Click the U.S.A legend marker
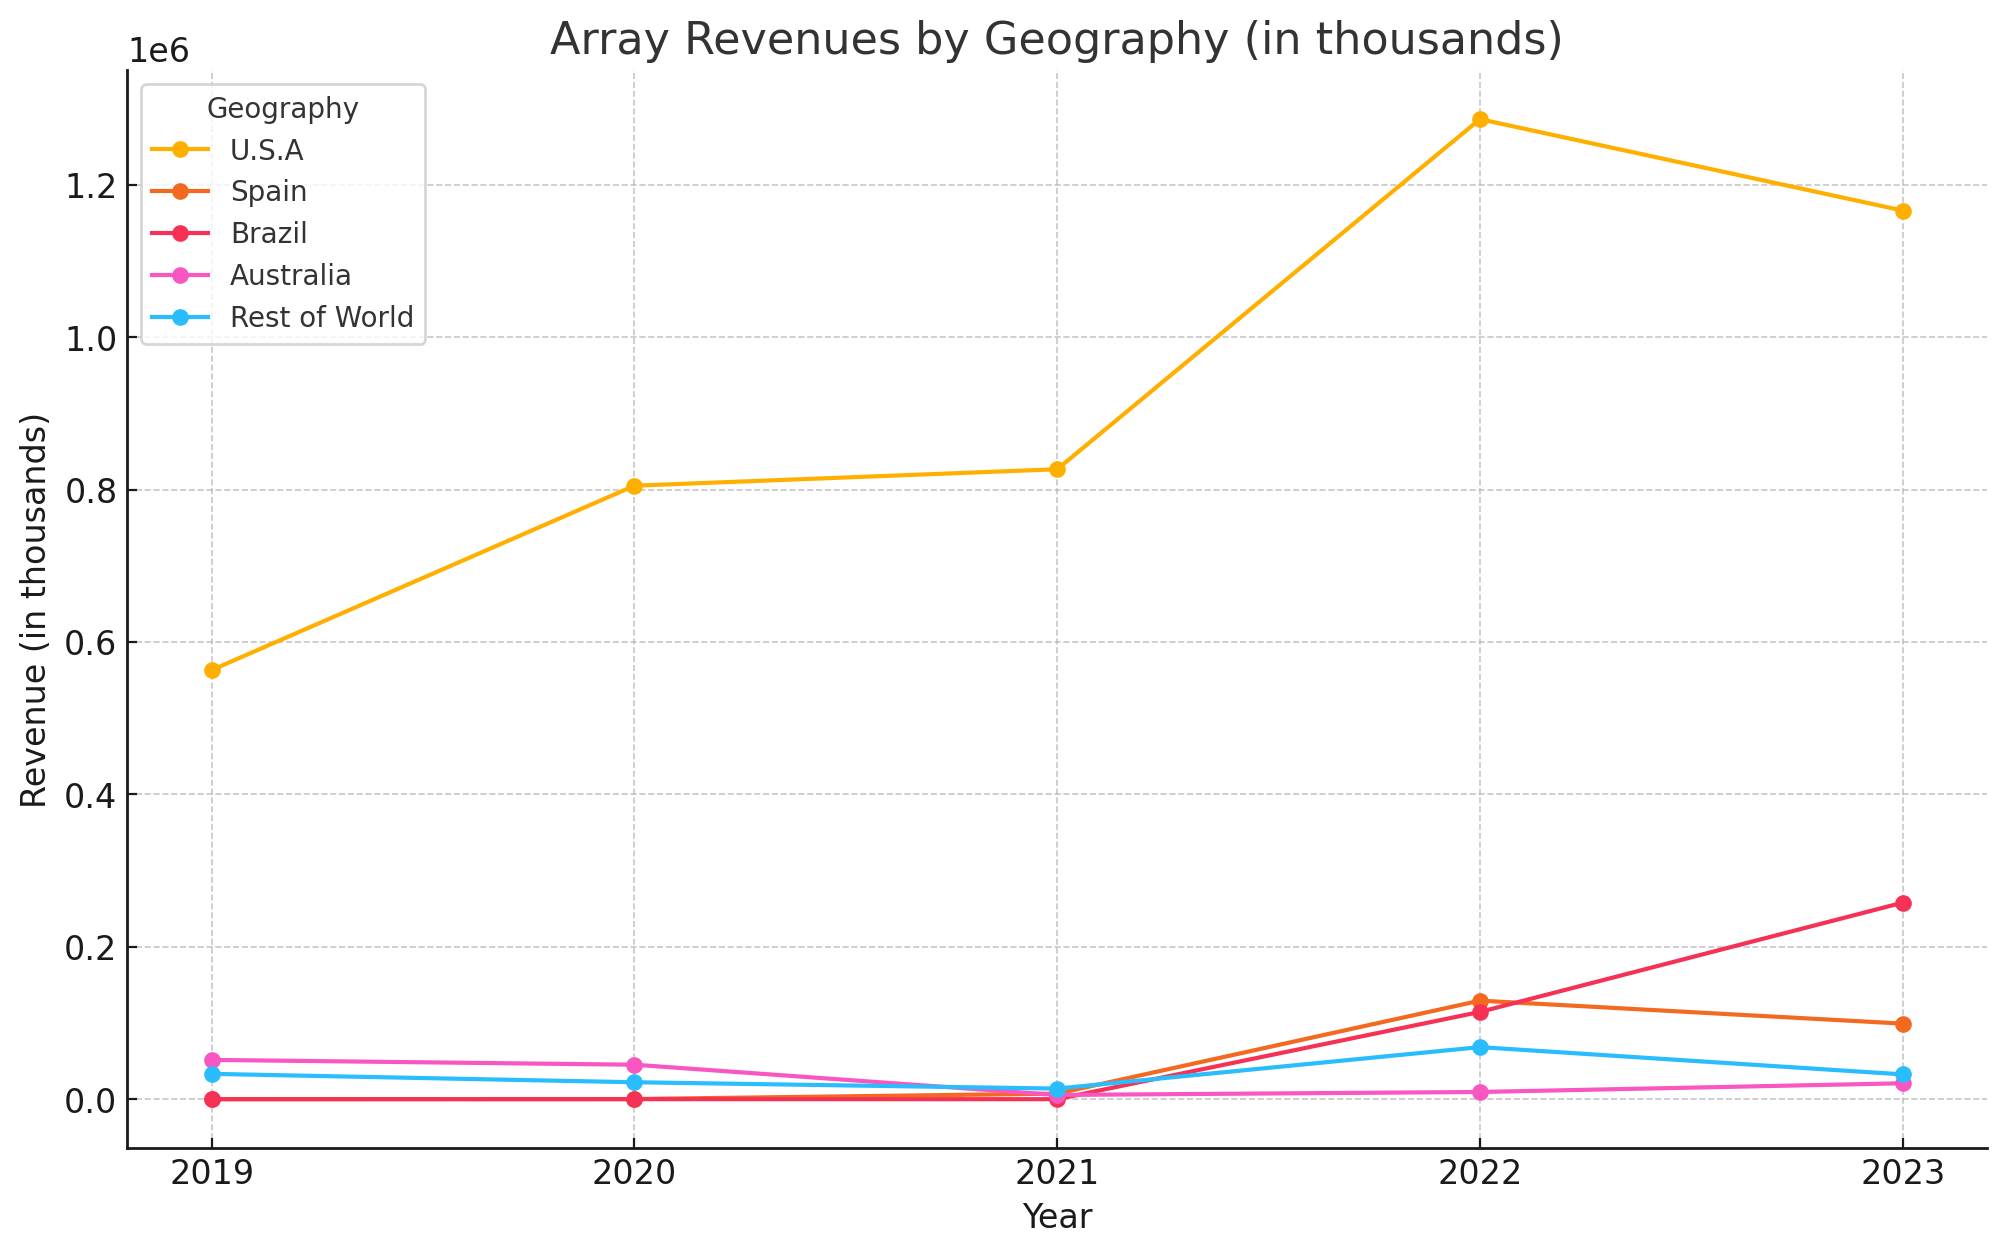This screenshot has width=2007, height=1255. (181, 150)
